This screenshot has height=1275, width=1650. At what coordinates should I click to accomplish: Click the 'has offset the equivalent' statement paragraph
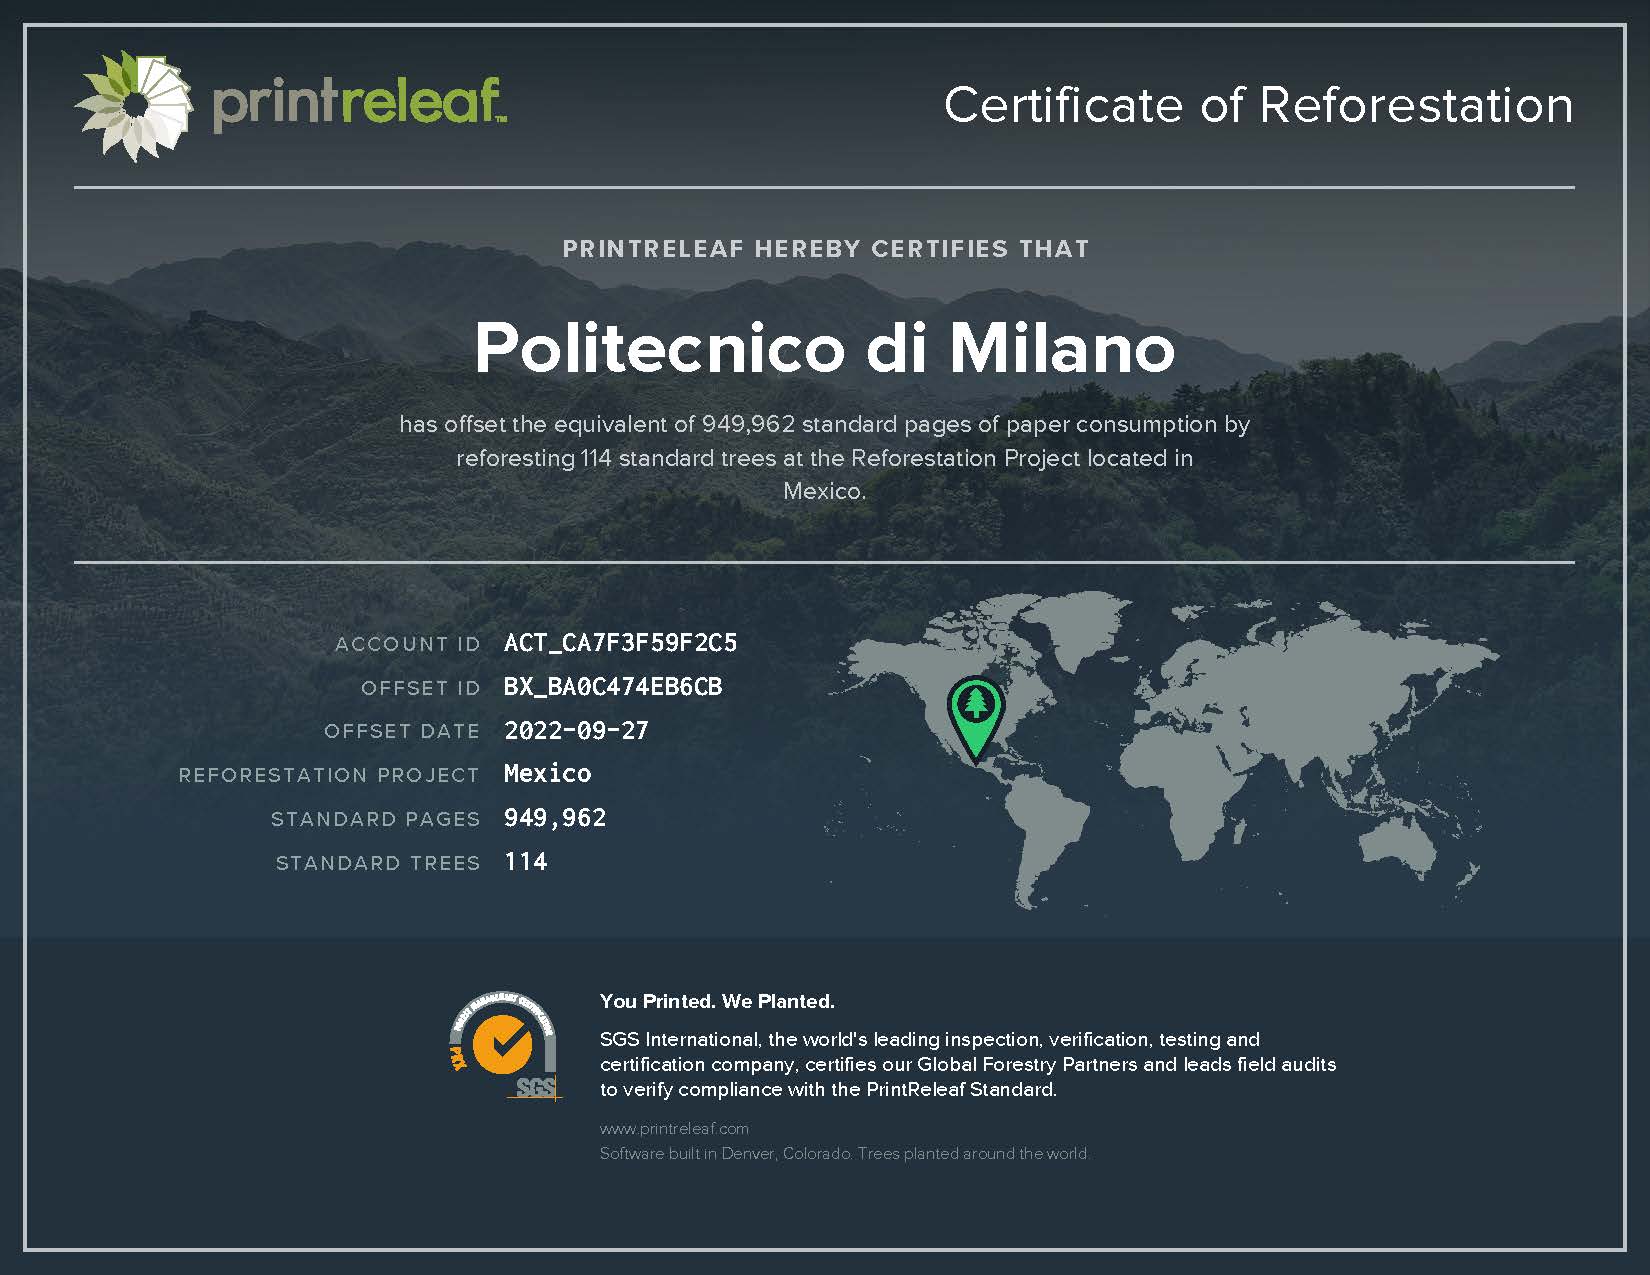[x=825, y=457]
